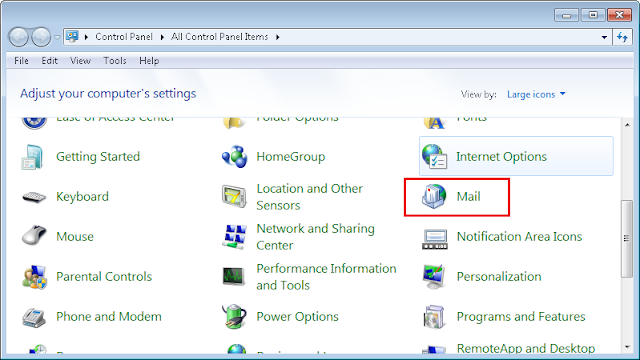Click the Mail icon
640x360 pixels.
(434, 196)
